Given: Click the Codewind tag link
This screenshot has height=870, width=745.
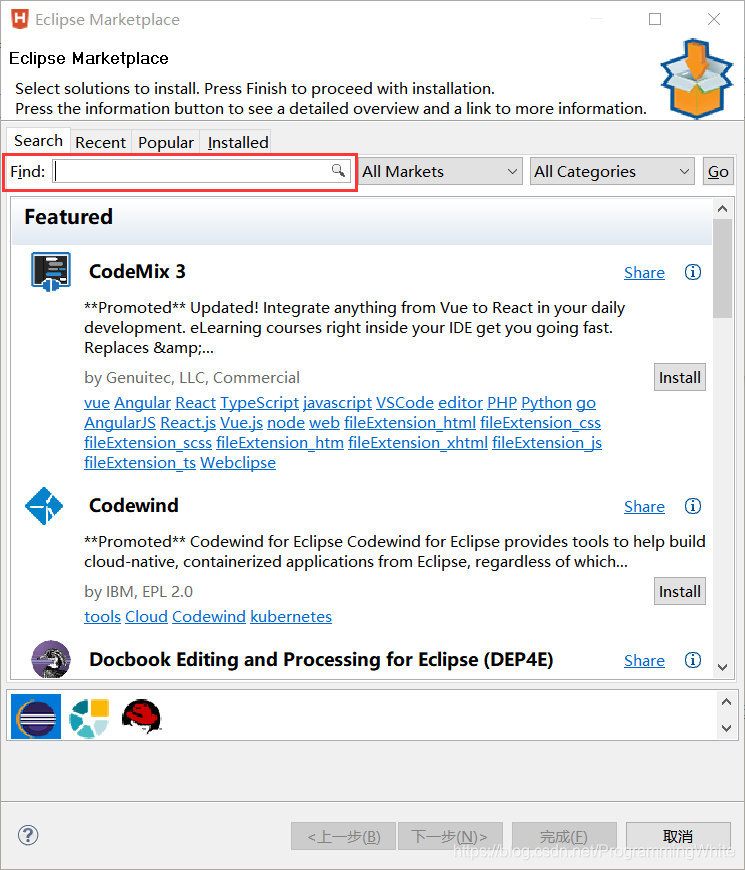Looking at the screenshot, I should coord(209,617).
